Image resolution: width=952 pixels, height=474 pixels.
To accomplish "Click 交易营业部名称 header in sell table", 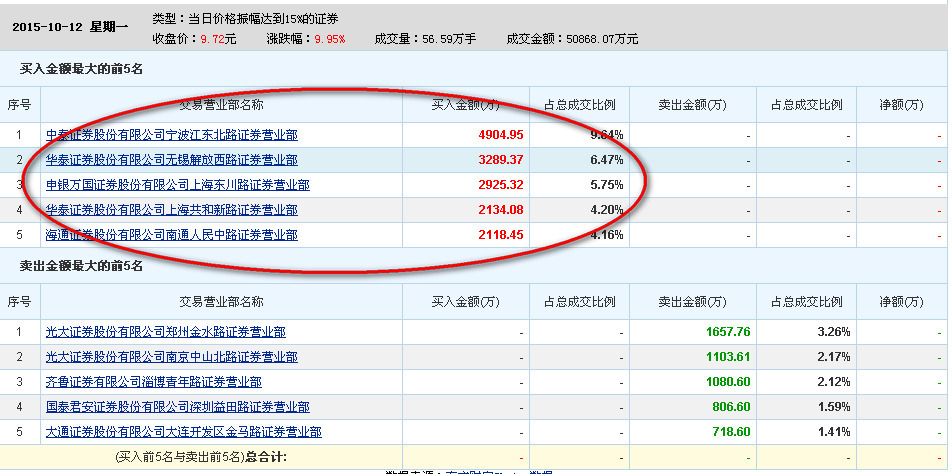I will 221,302.
